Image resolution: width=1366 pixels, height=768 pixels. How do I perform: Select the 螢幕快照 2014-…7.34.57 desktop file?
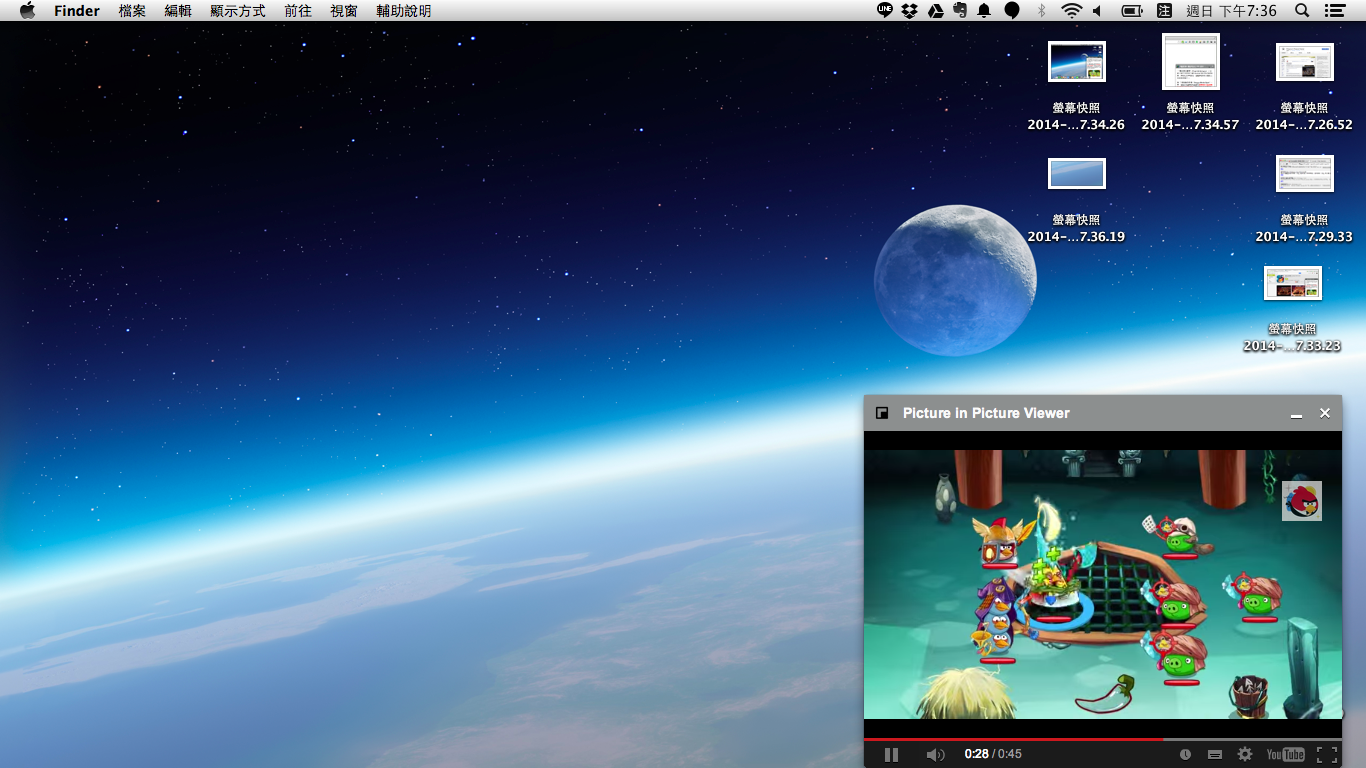pyautogui.click(x=1190, y=82)
